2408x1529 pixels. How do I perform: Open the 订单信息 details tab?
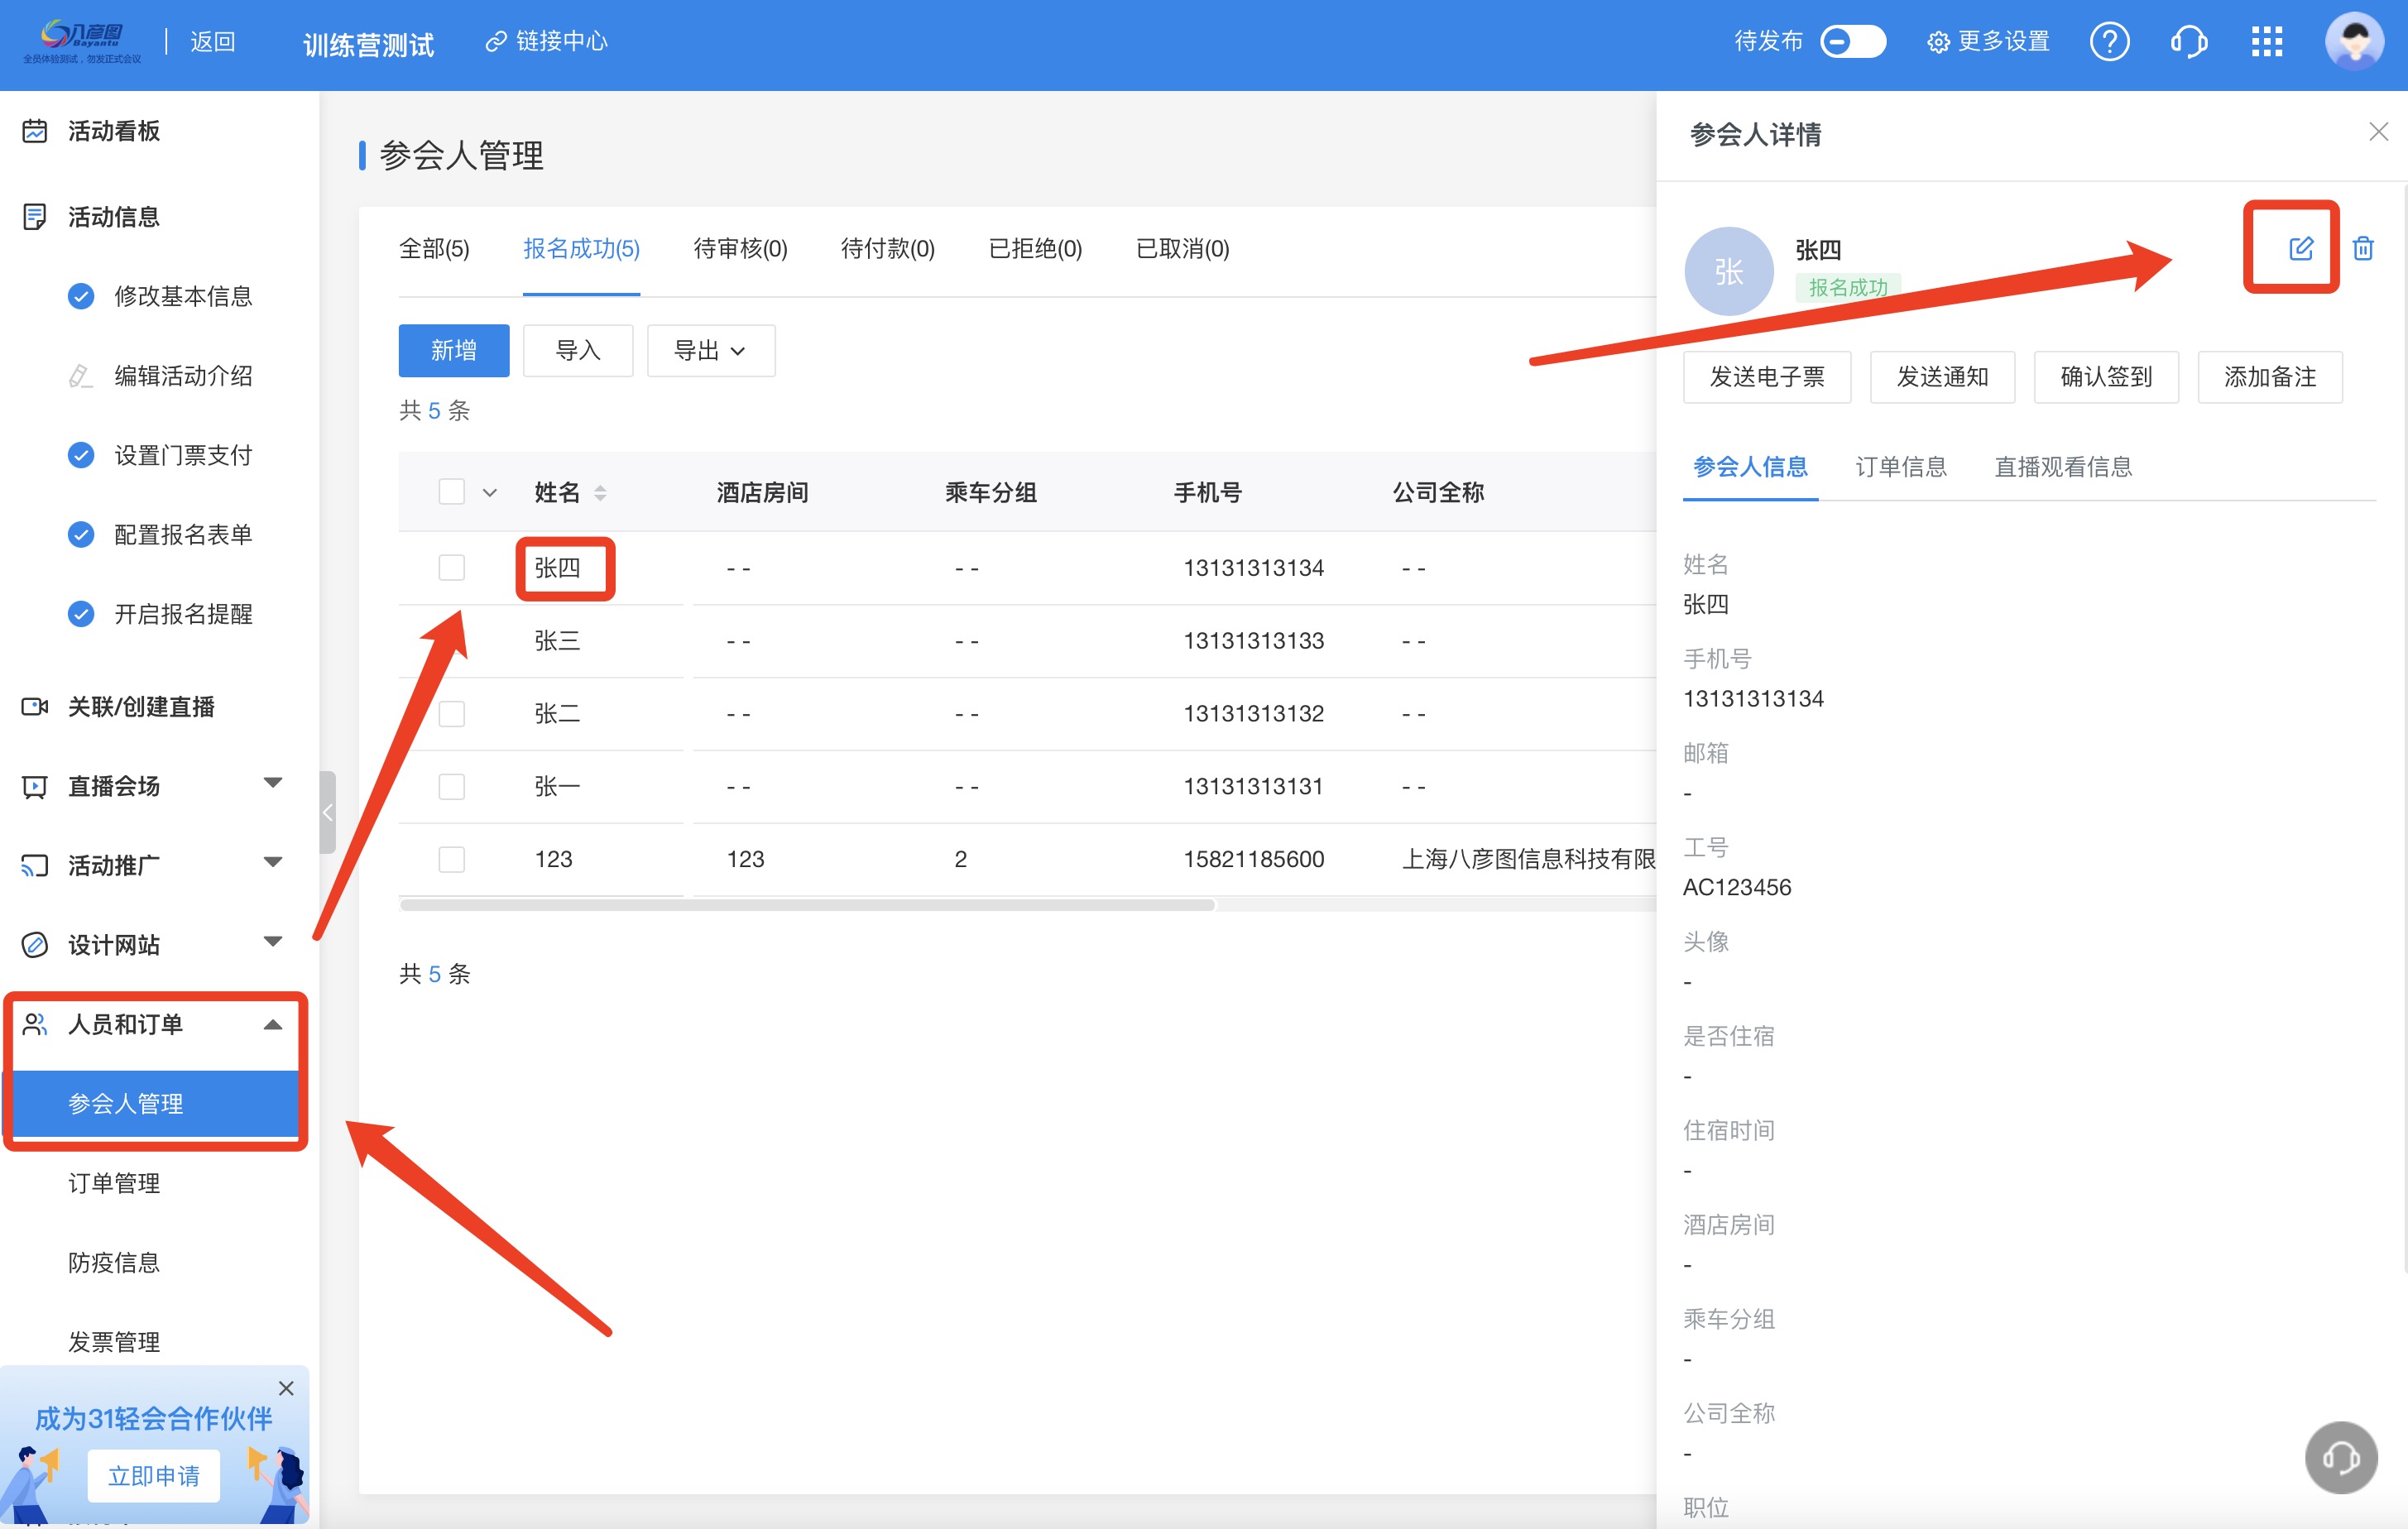coord(1901,467)
